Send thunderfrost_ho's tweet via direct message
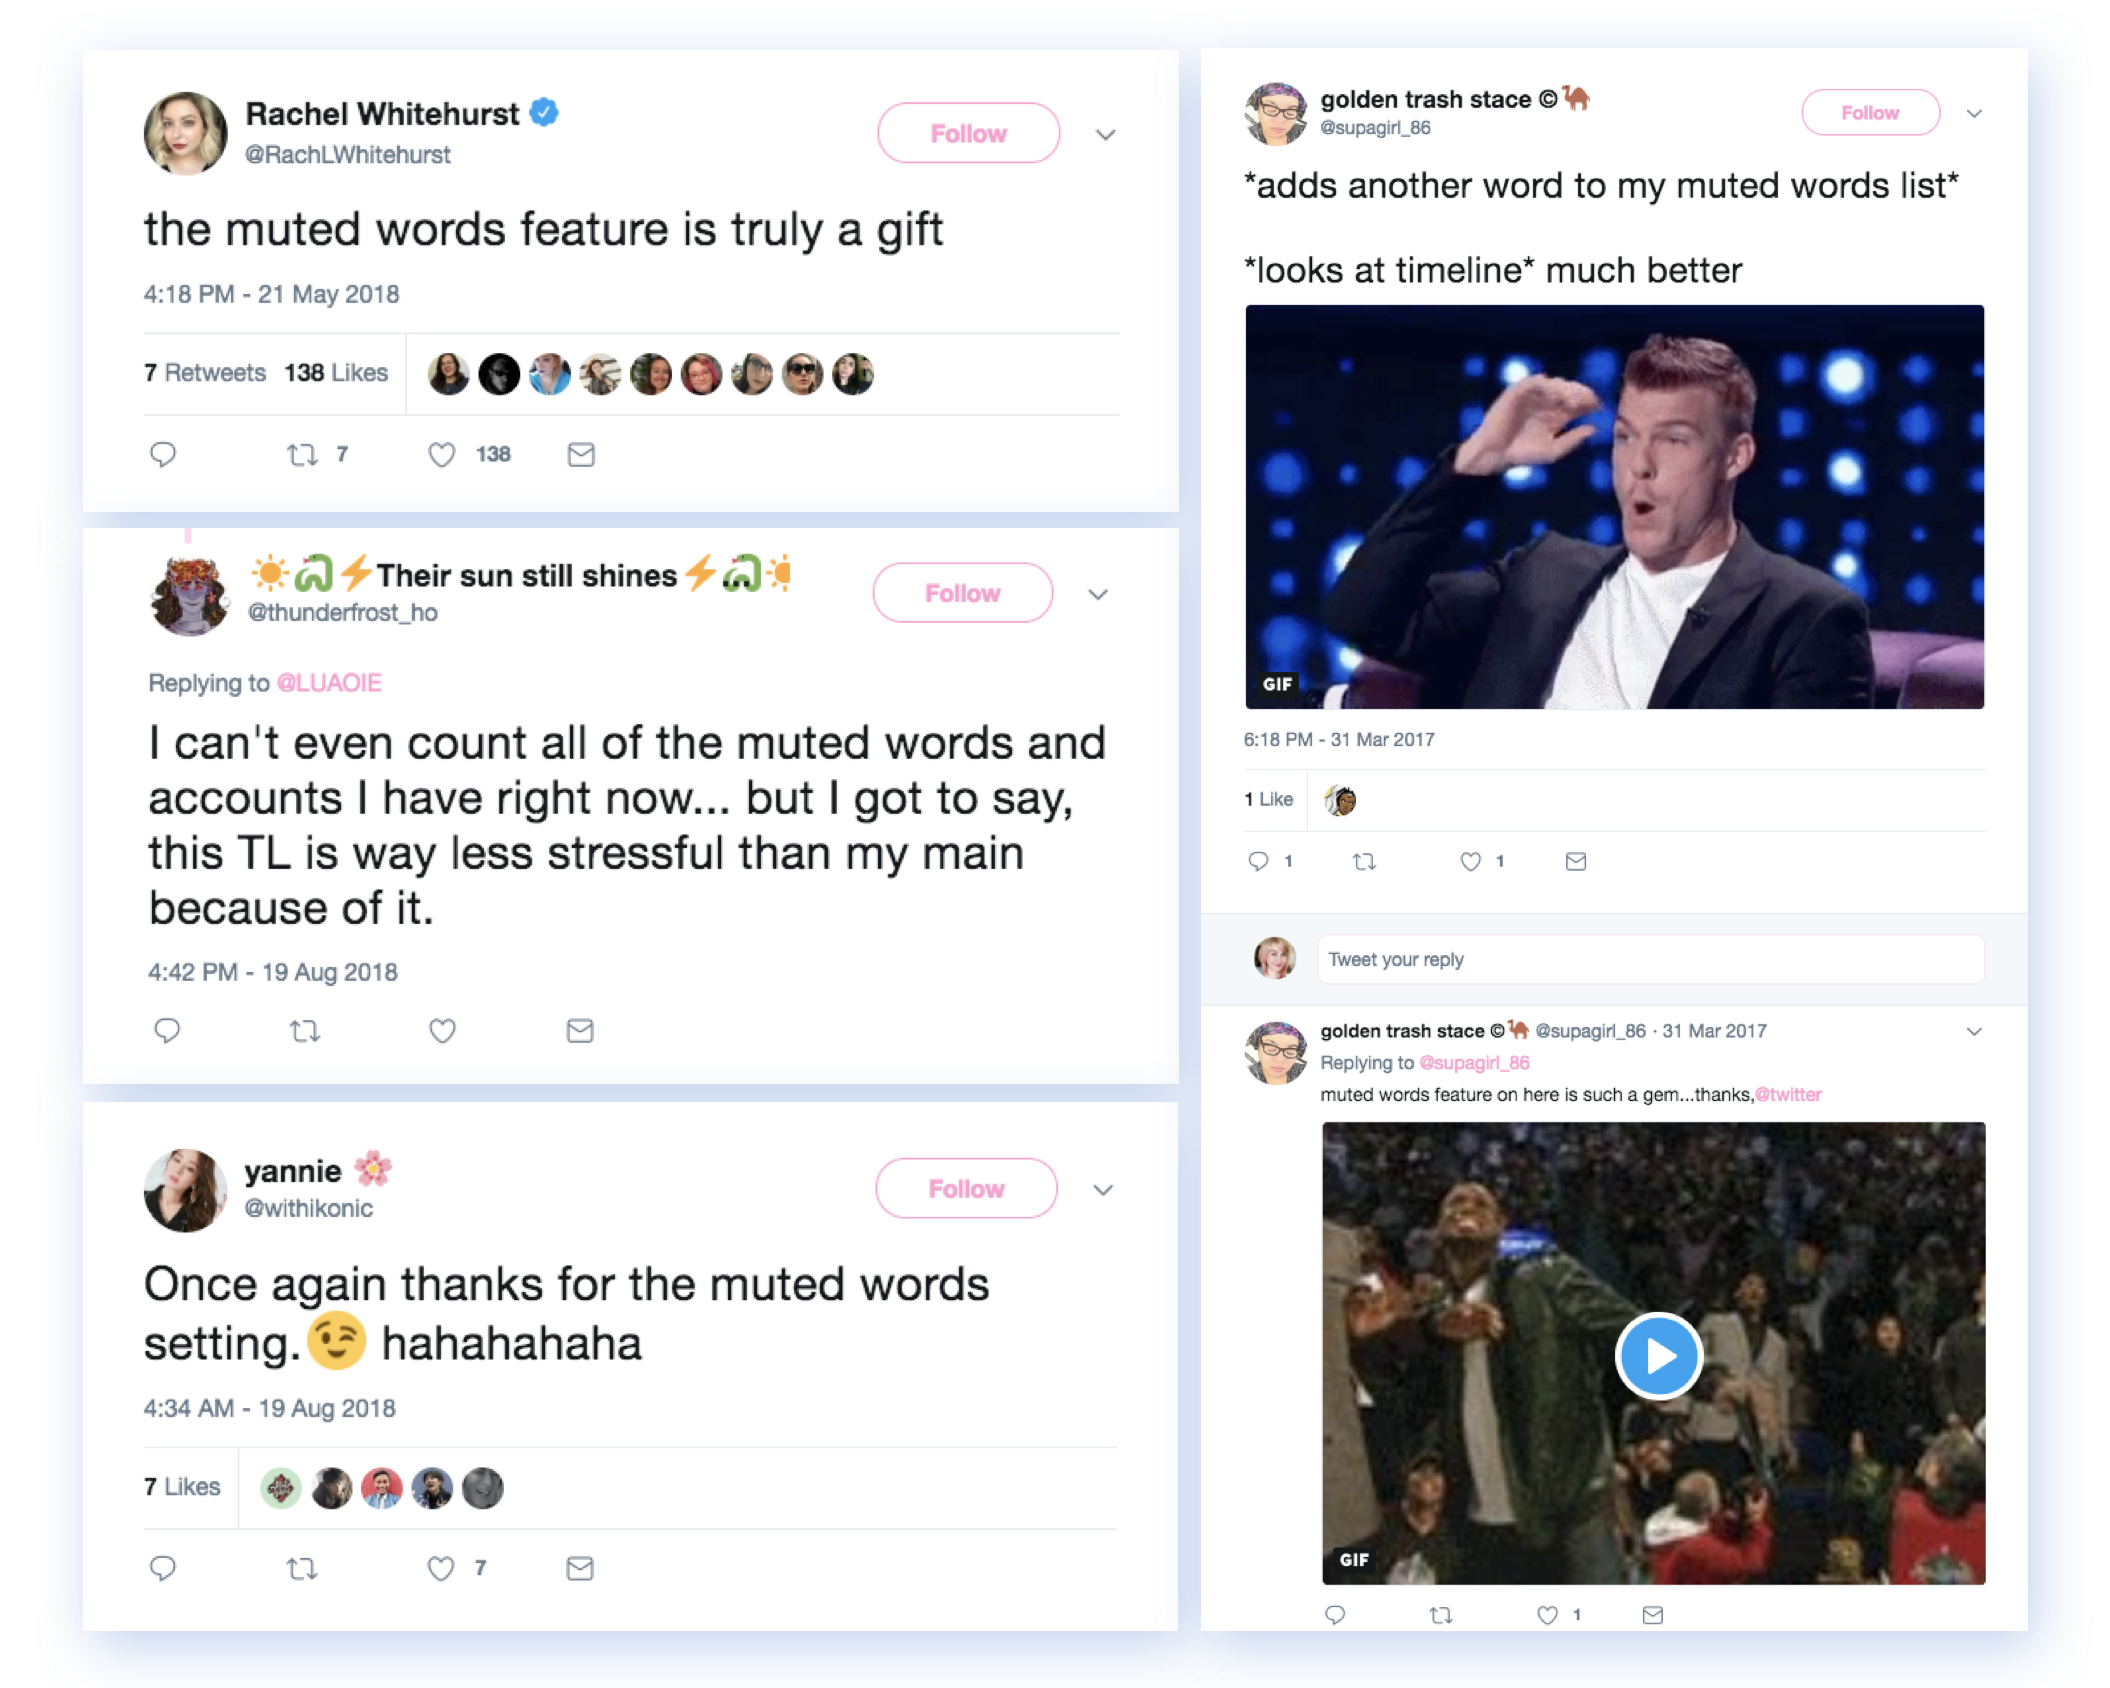The width and height of the screenshot is (2110, 1688). point(580,1031)
